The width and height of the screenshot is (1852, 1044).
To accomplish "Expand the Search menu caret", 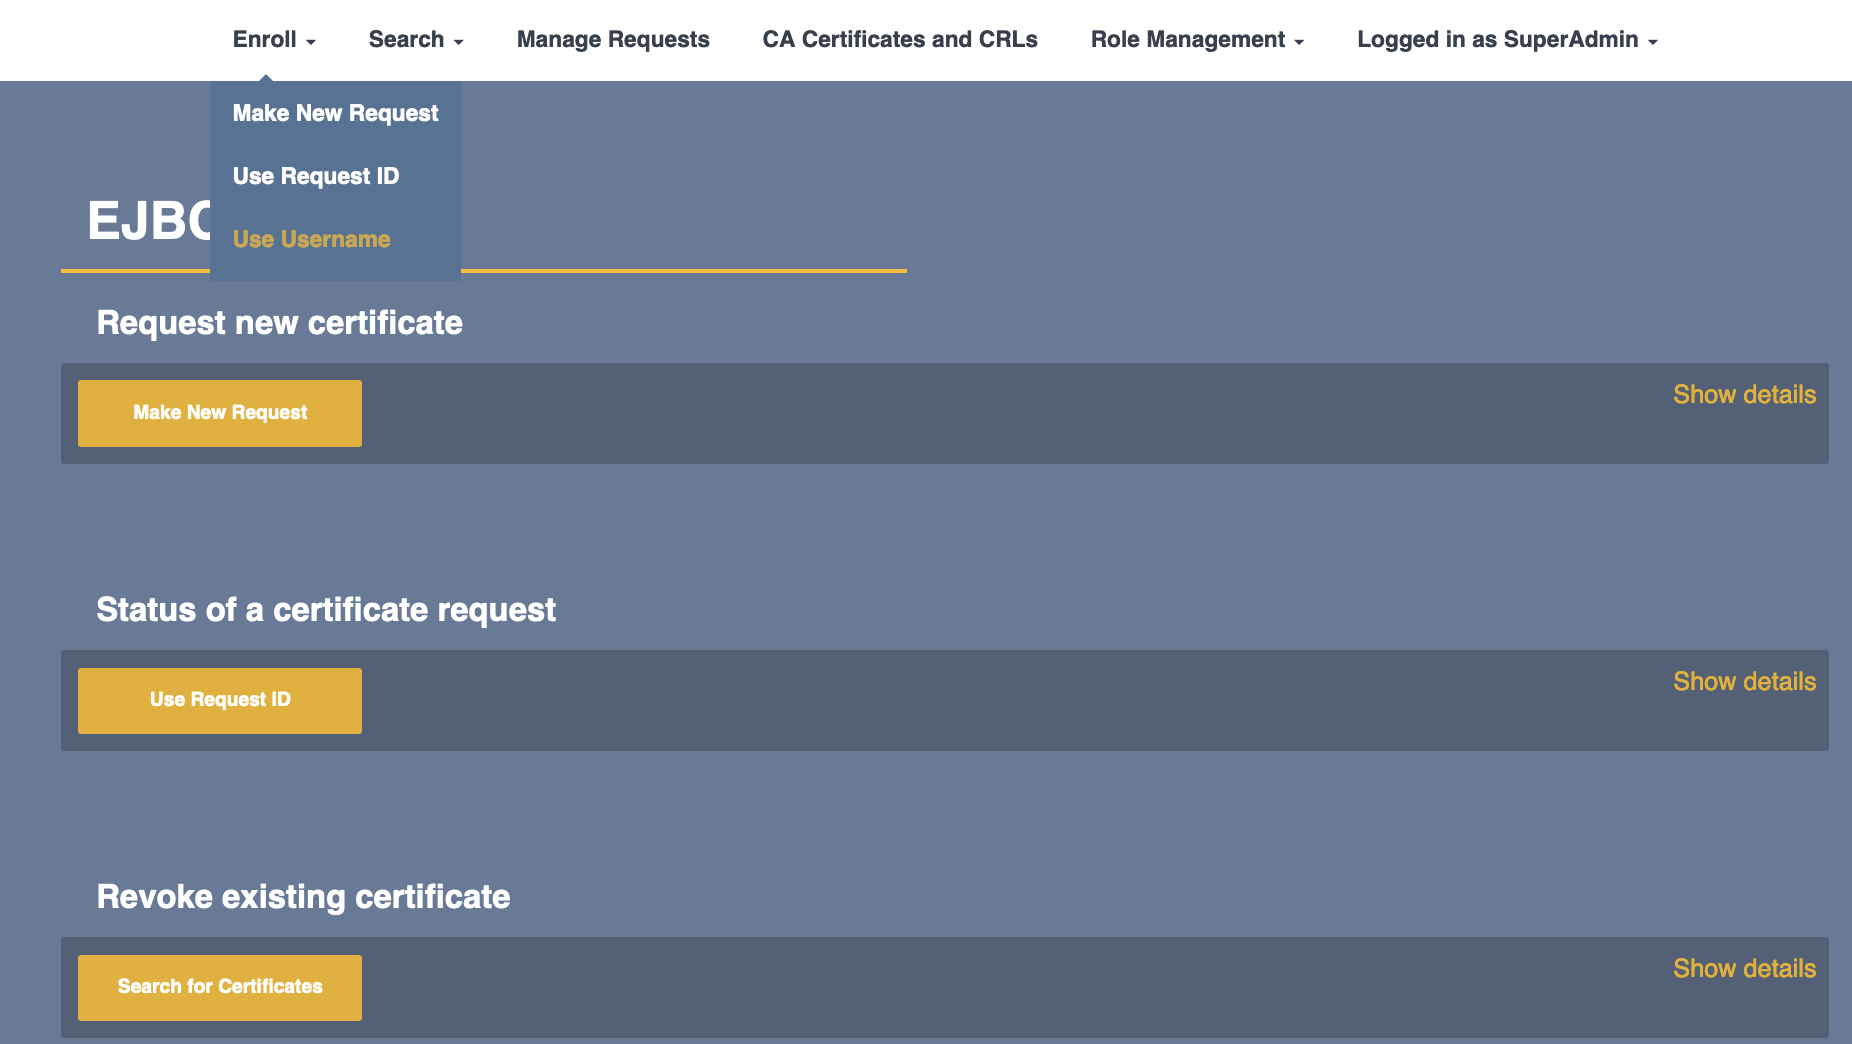I will 458,42.
